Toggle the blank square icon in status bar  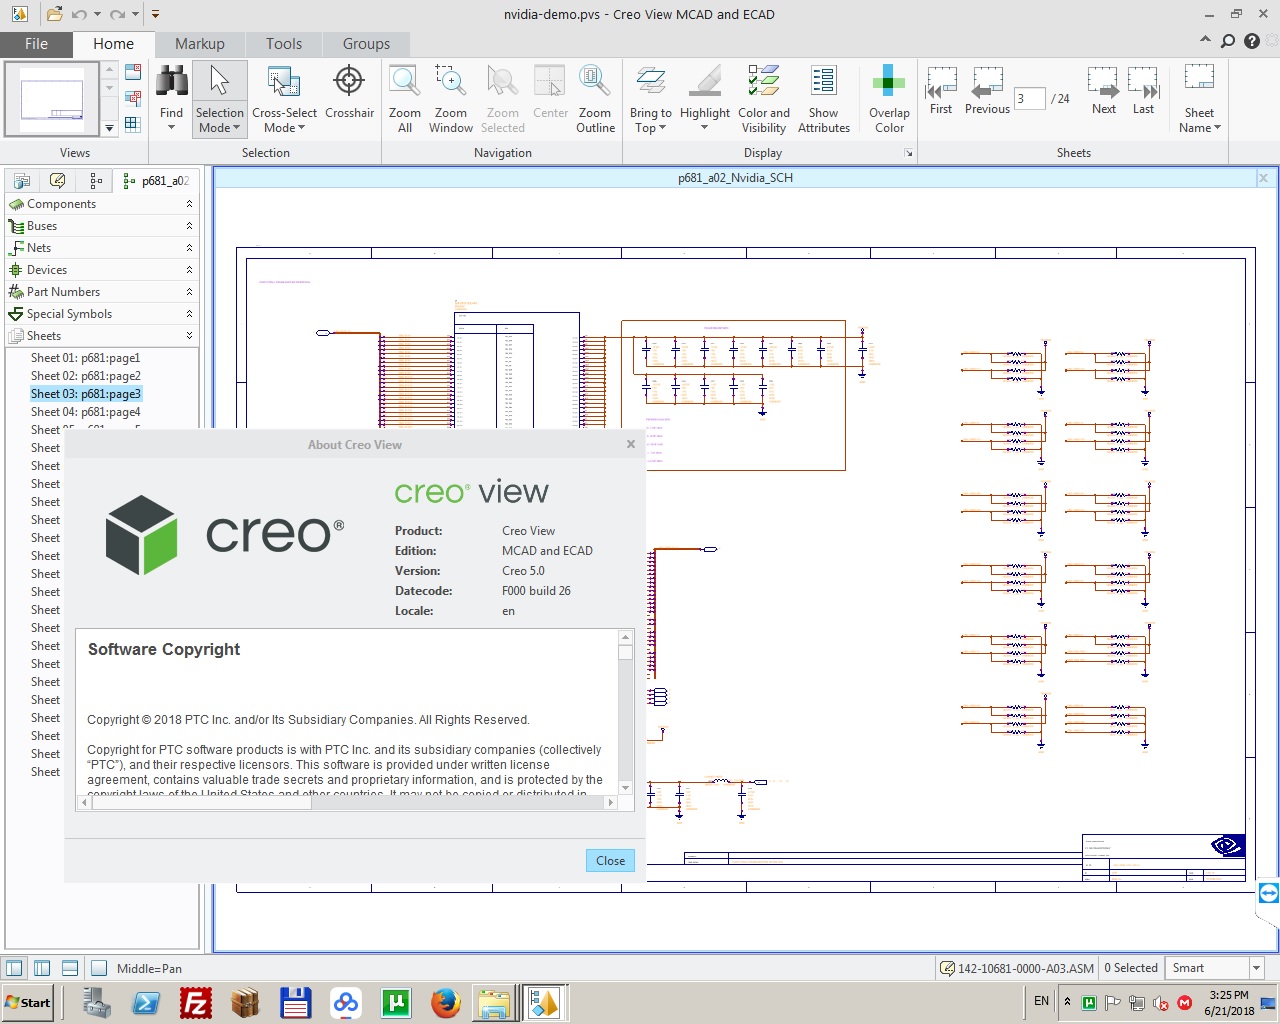99,968
